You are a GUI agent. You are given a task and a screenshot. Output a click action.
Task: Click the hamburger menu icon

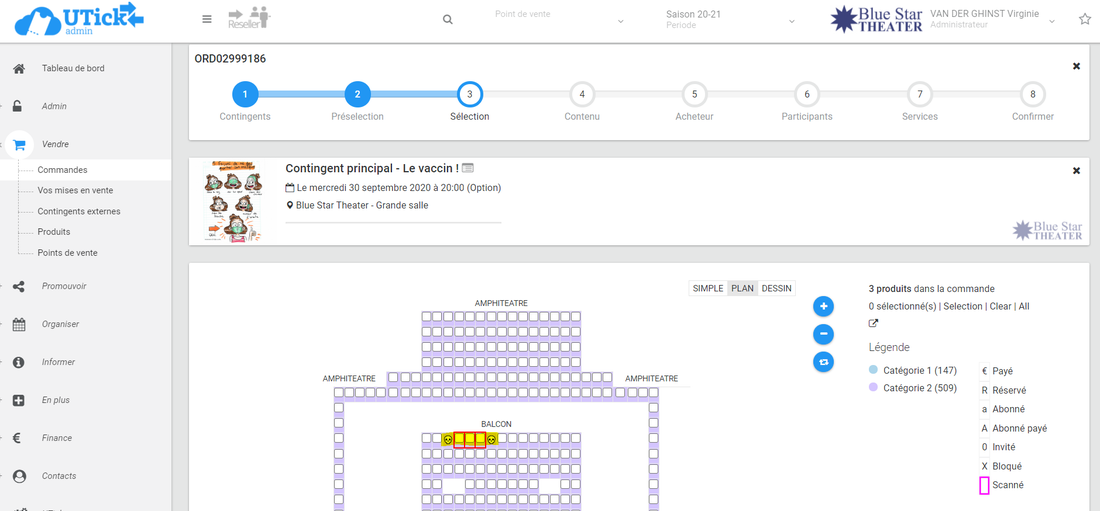pyautogui.click(x=207, y=19)
